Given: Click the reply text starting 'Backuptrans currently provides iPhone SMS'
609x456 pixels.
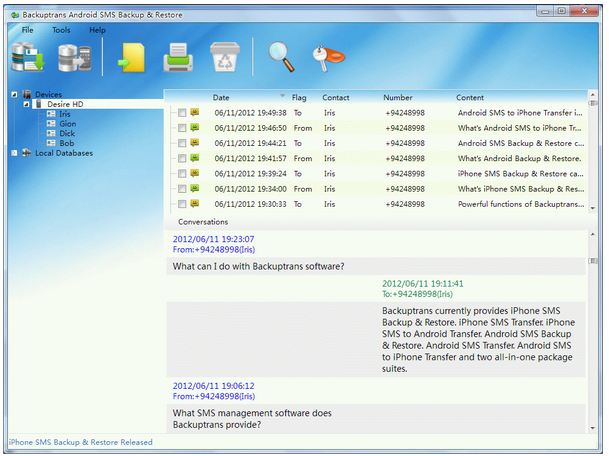Looking at the screenshot, I should 478,339.
